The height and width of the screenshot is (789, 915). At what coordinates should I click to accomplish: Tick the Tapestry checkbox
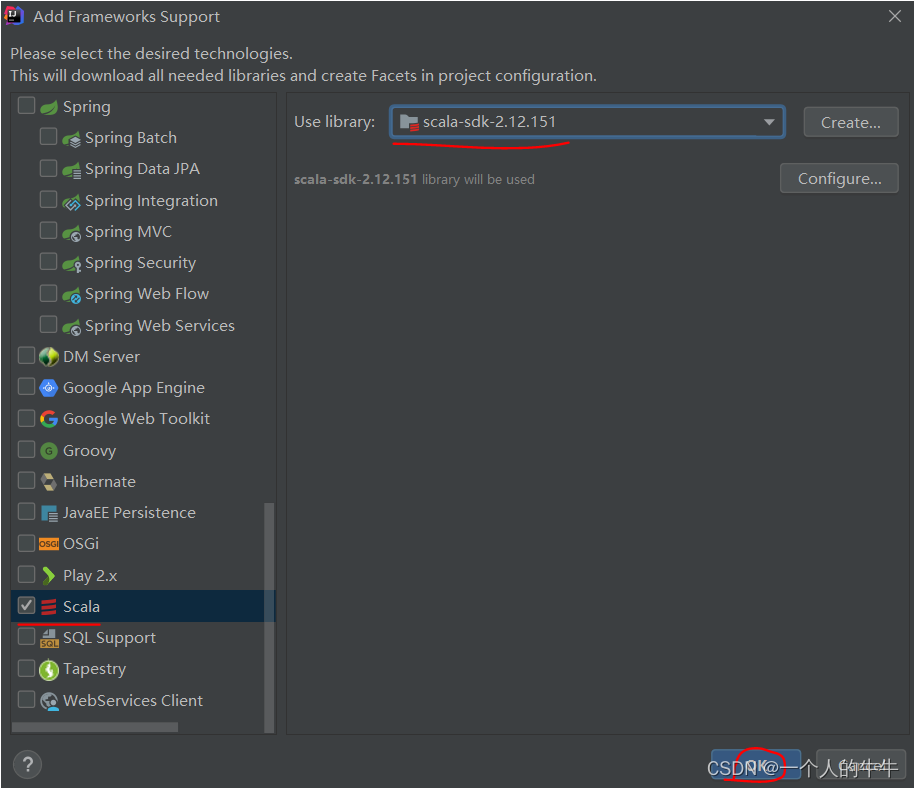(x=26, y=668)
